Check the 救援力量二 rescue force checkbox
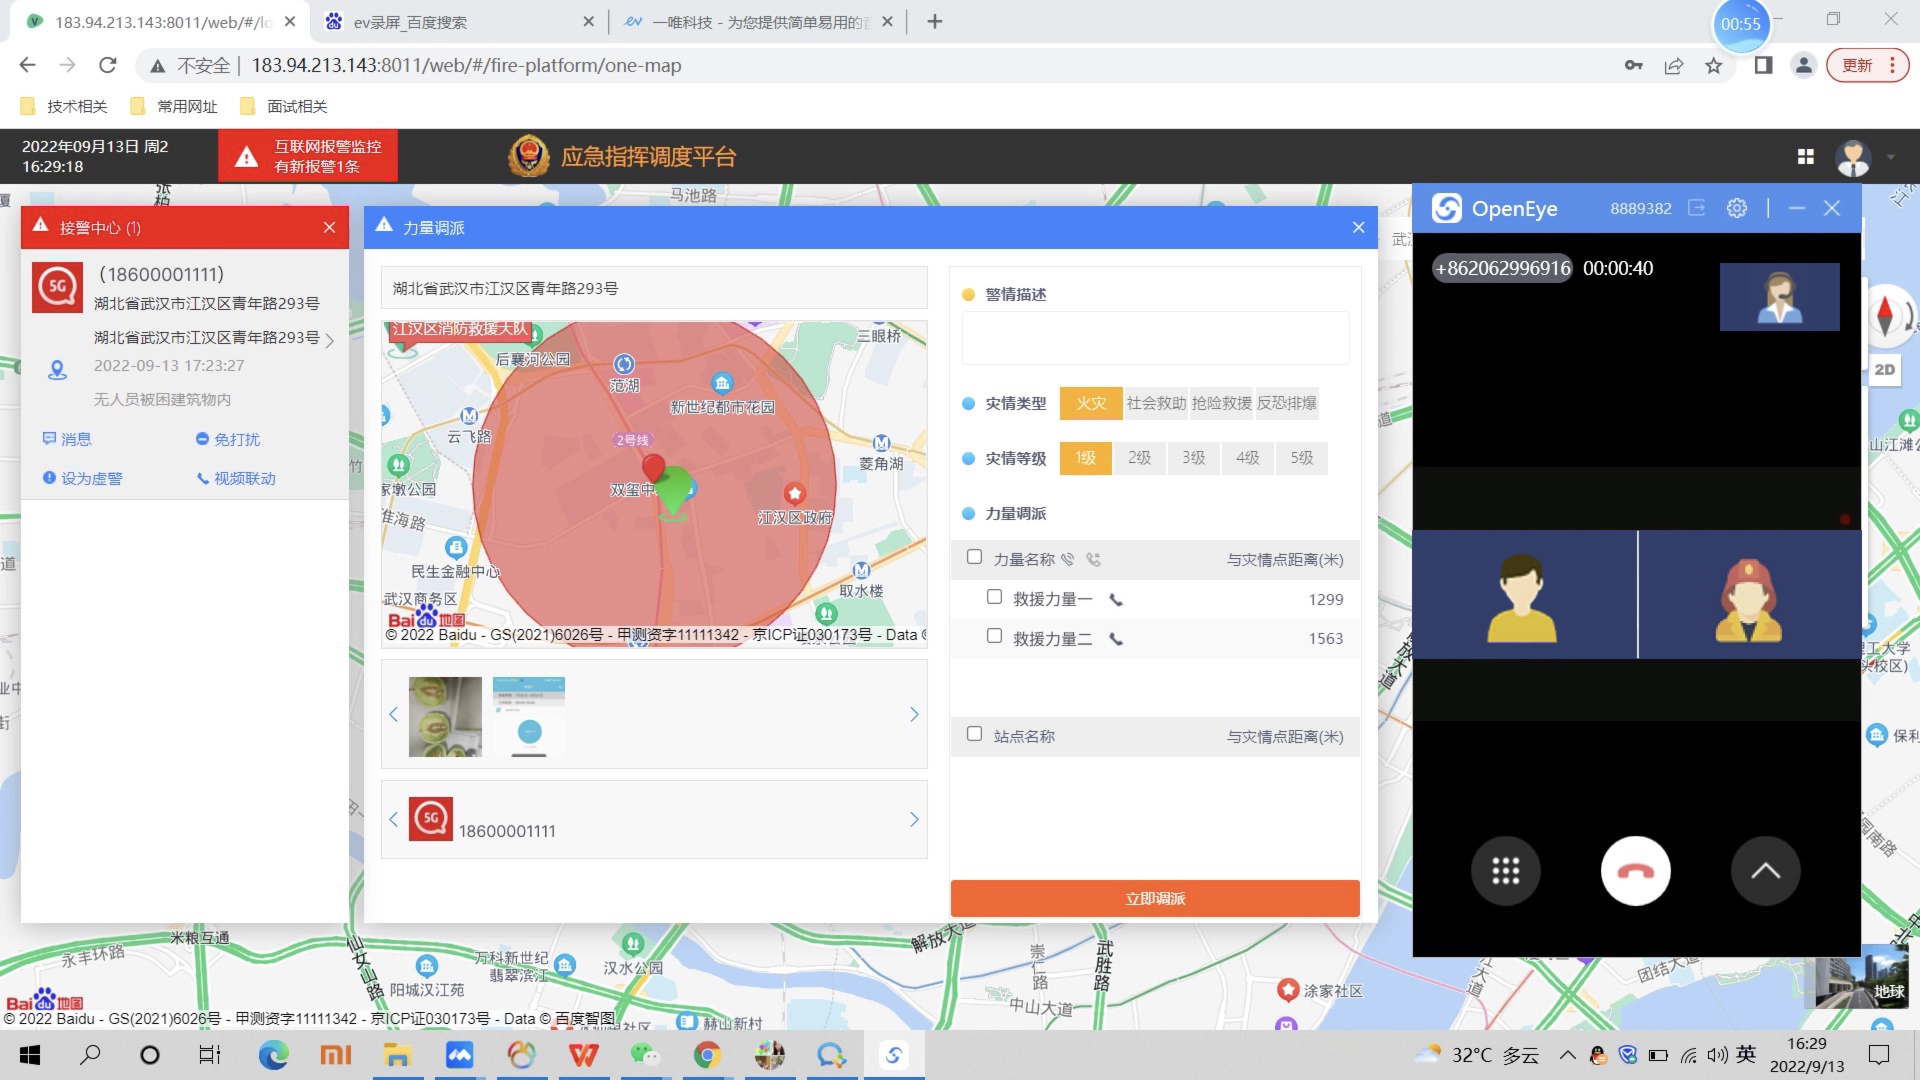The width and height of the screenshot is (1920, 1080). 994,636
